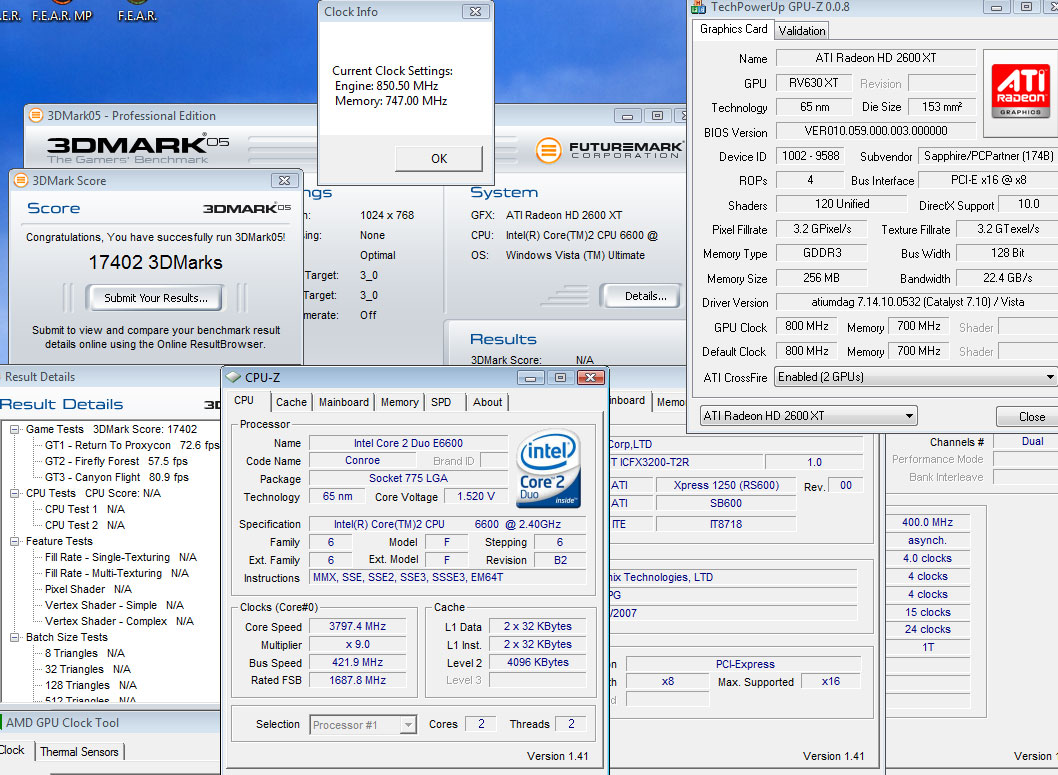Click the Instructions field in CPU-Z

tap(449, 577)
